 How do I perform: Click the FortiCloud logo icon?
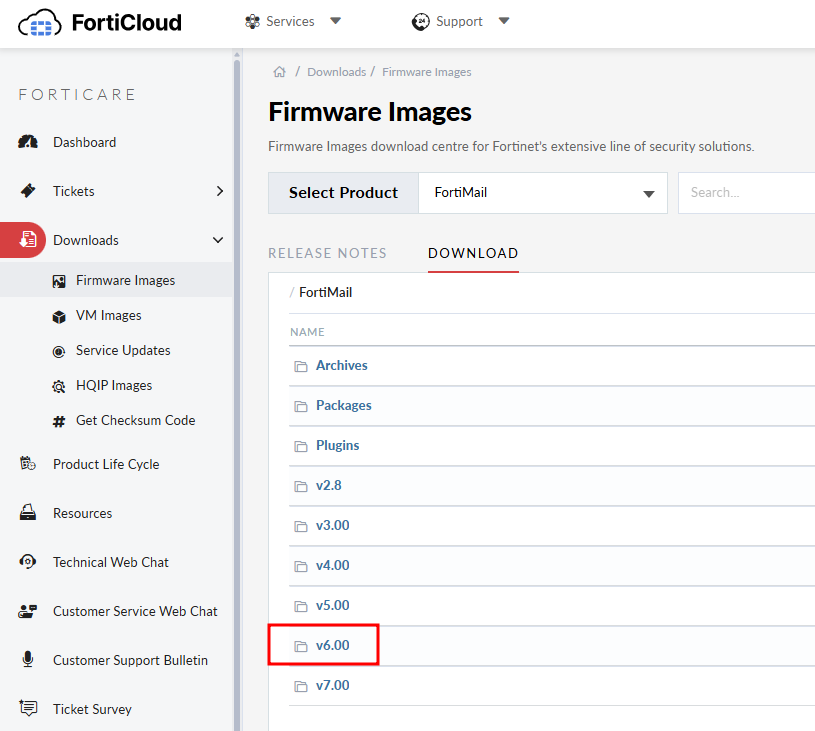(40, 22)
